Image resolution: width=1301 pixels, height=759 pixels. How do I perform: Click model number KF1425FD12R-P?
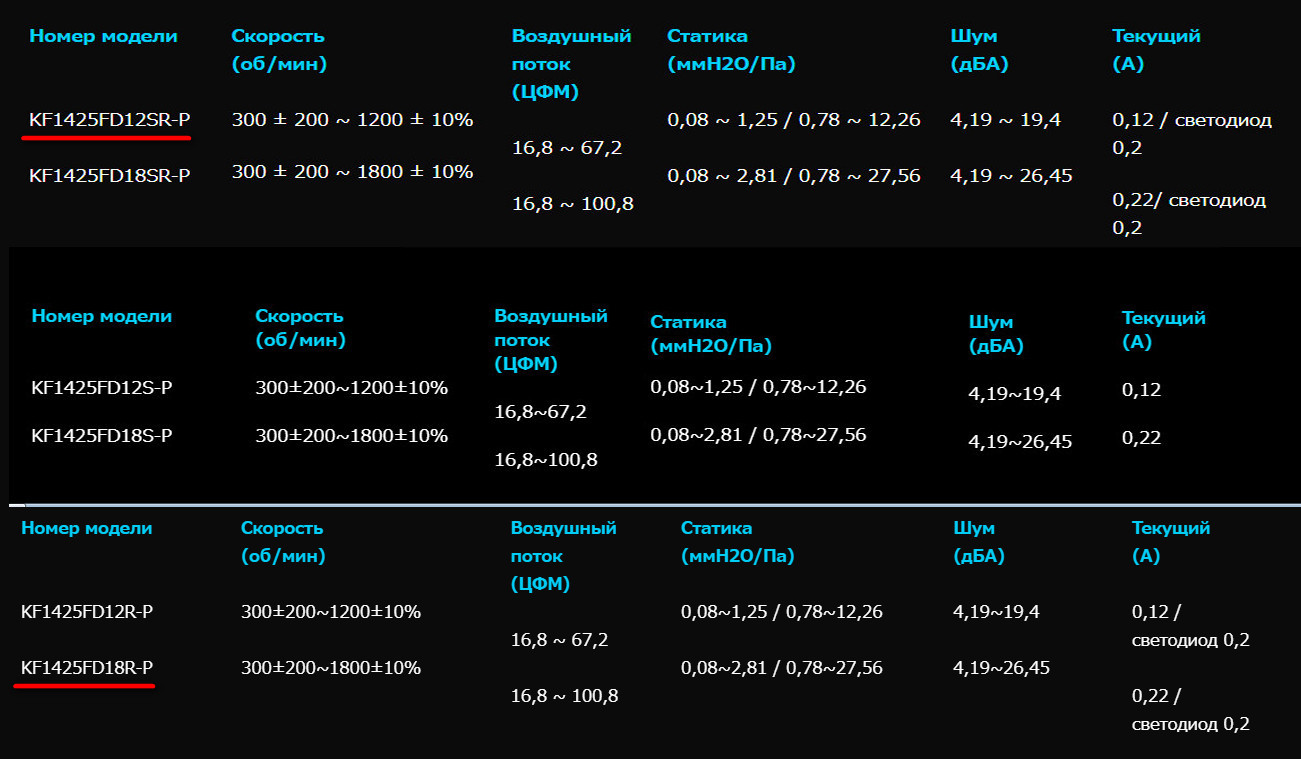tap(87, 611)
